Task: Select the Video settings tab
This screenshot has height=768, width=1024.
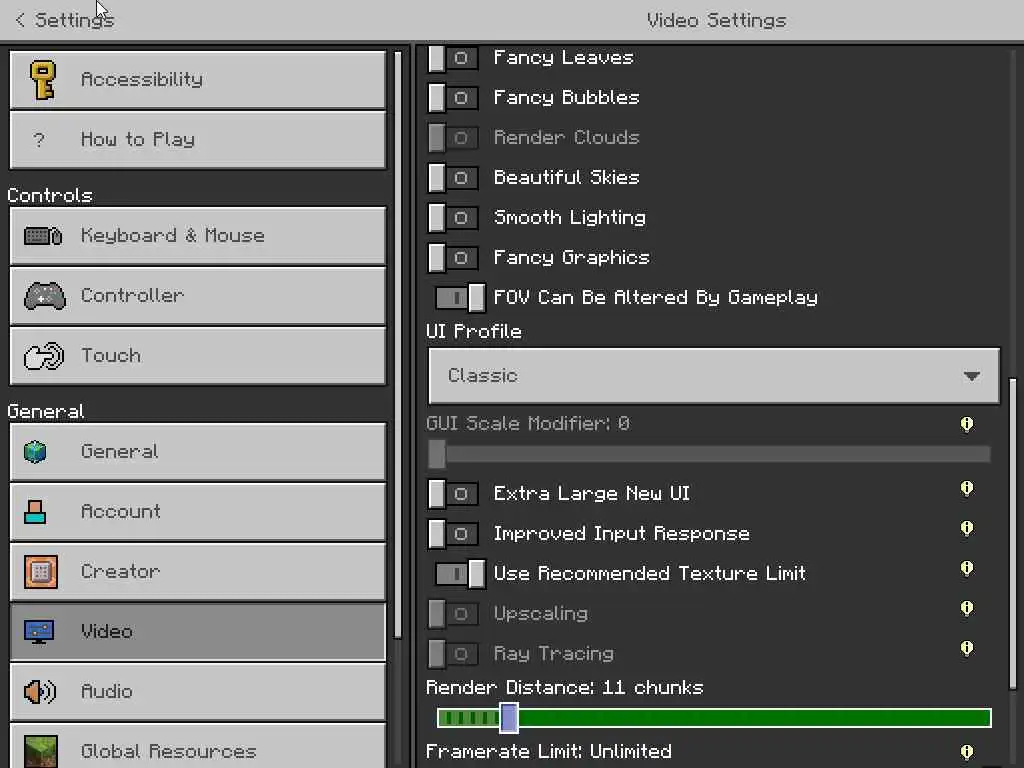Action: coord(198,632)
